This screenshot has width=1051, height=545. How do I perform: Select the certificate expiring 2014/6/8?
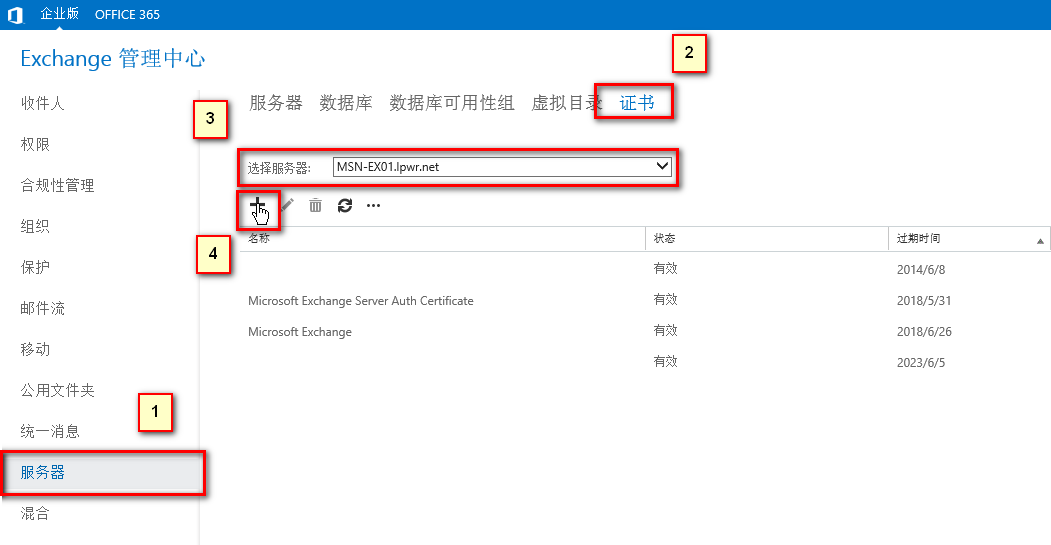pyautogui.click(x=645, y=269)
